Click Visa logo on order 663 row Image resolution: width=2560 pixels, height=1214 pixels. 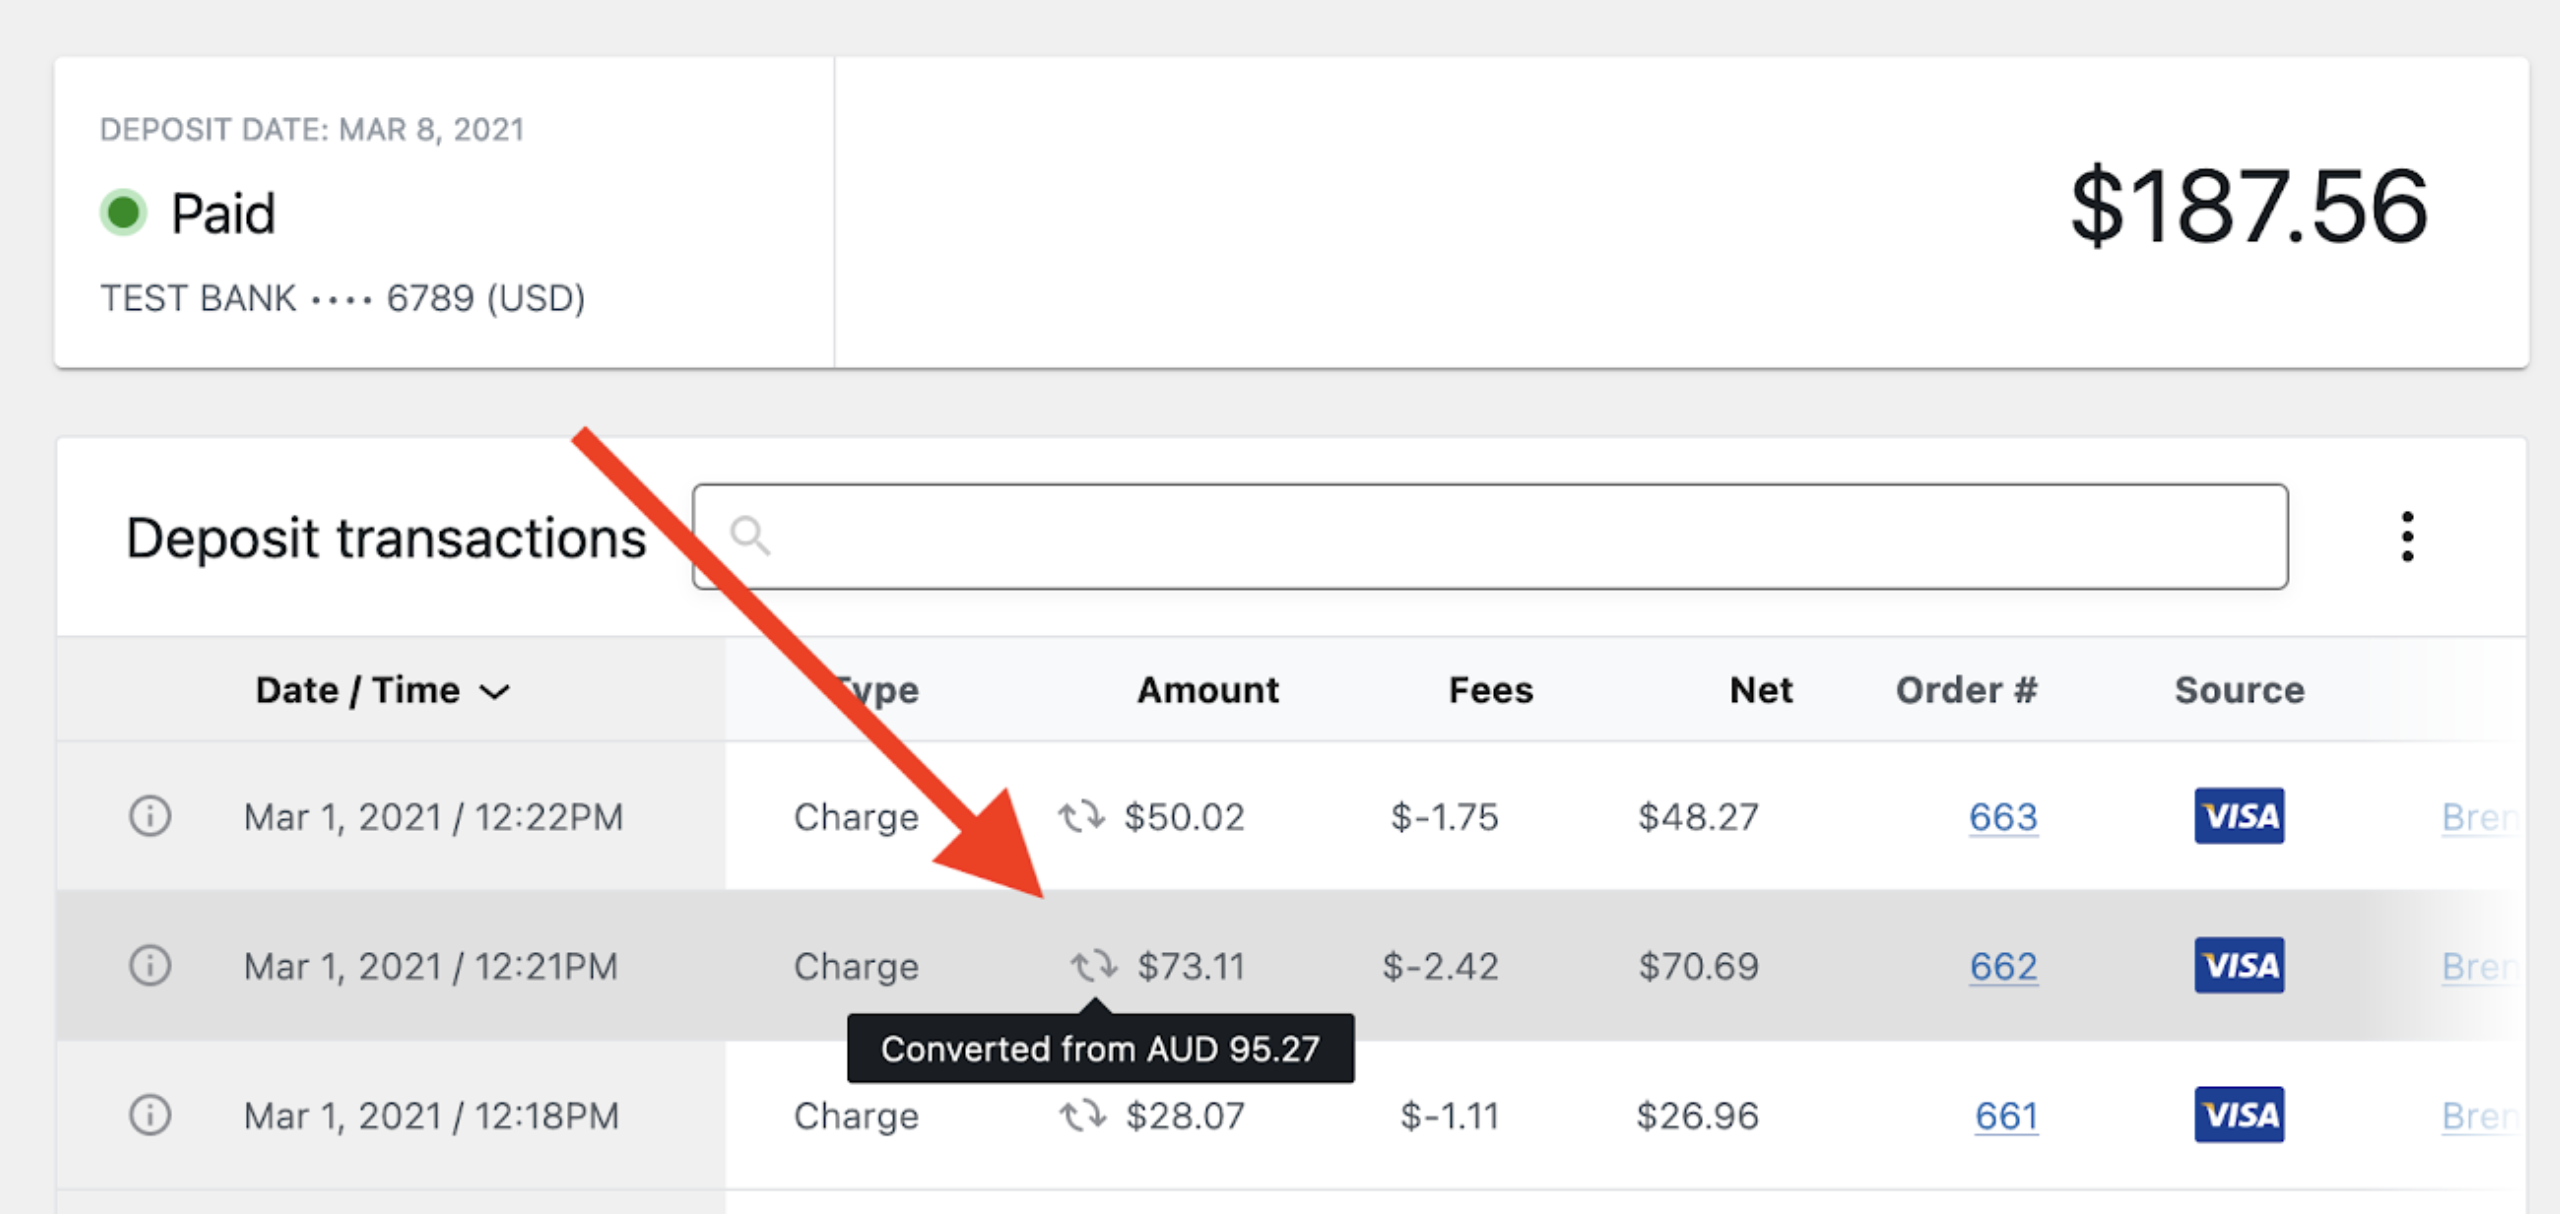(x=2239, y=816)
